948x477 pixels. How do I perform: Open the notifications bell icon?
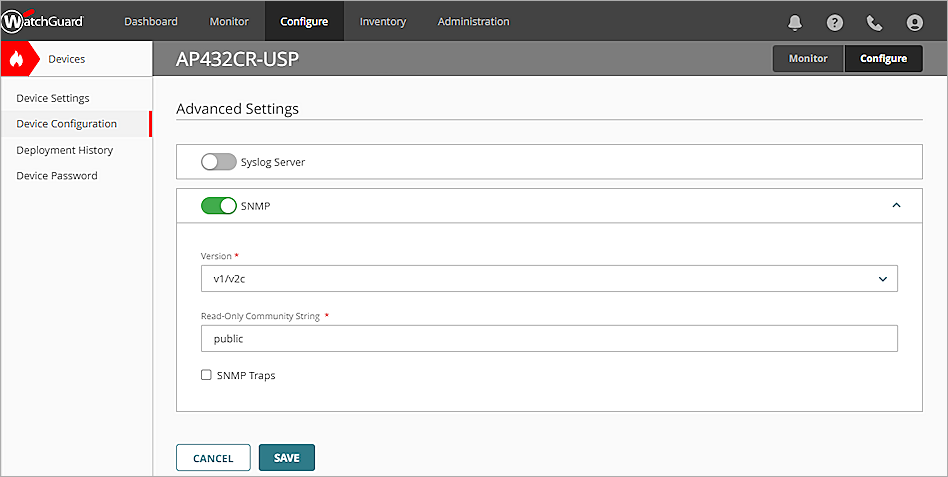coord(794,22)
